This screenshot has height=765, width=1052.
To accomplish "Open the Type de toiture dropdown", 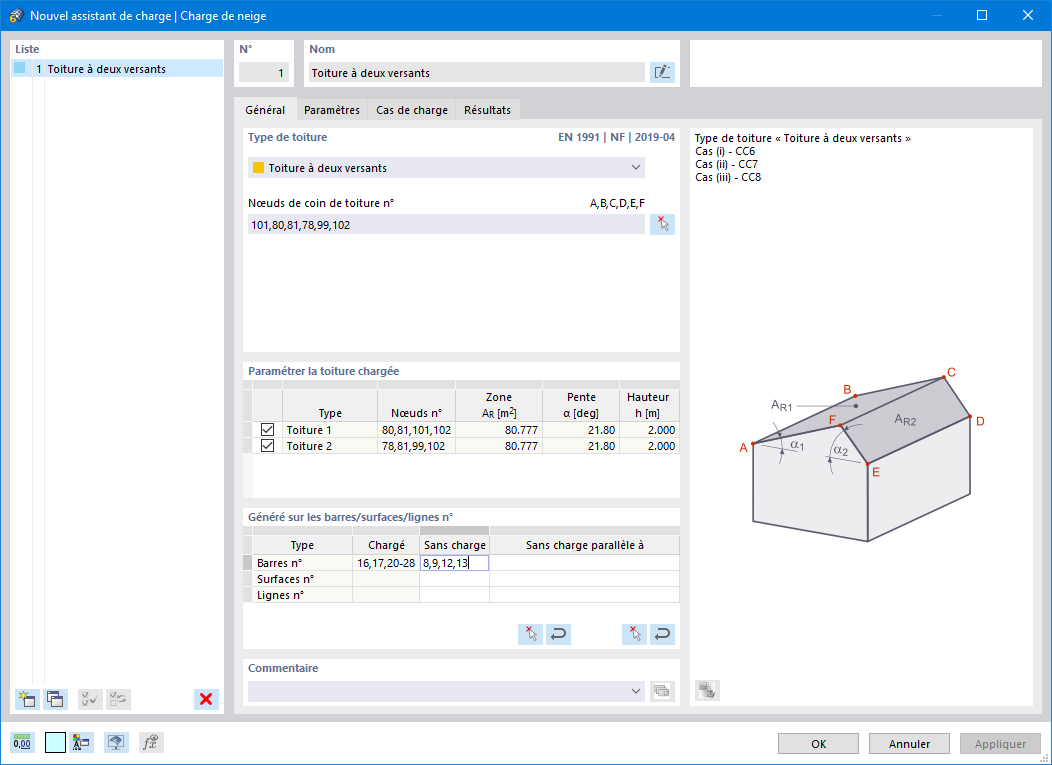I will point(446,168).
